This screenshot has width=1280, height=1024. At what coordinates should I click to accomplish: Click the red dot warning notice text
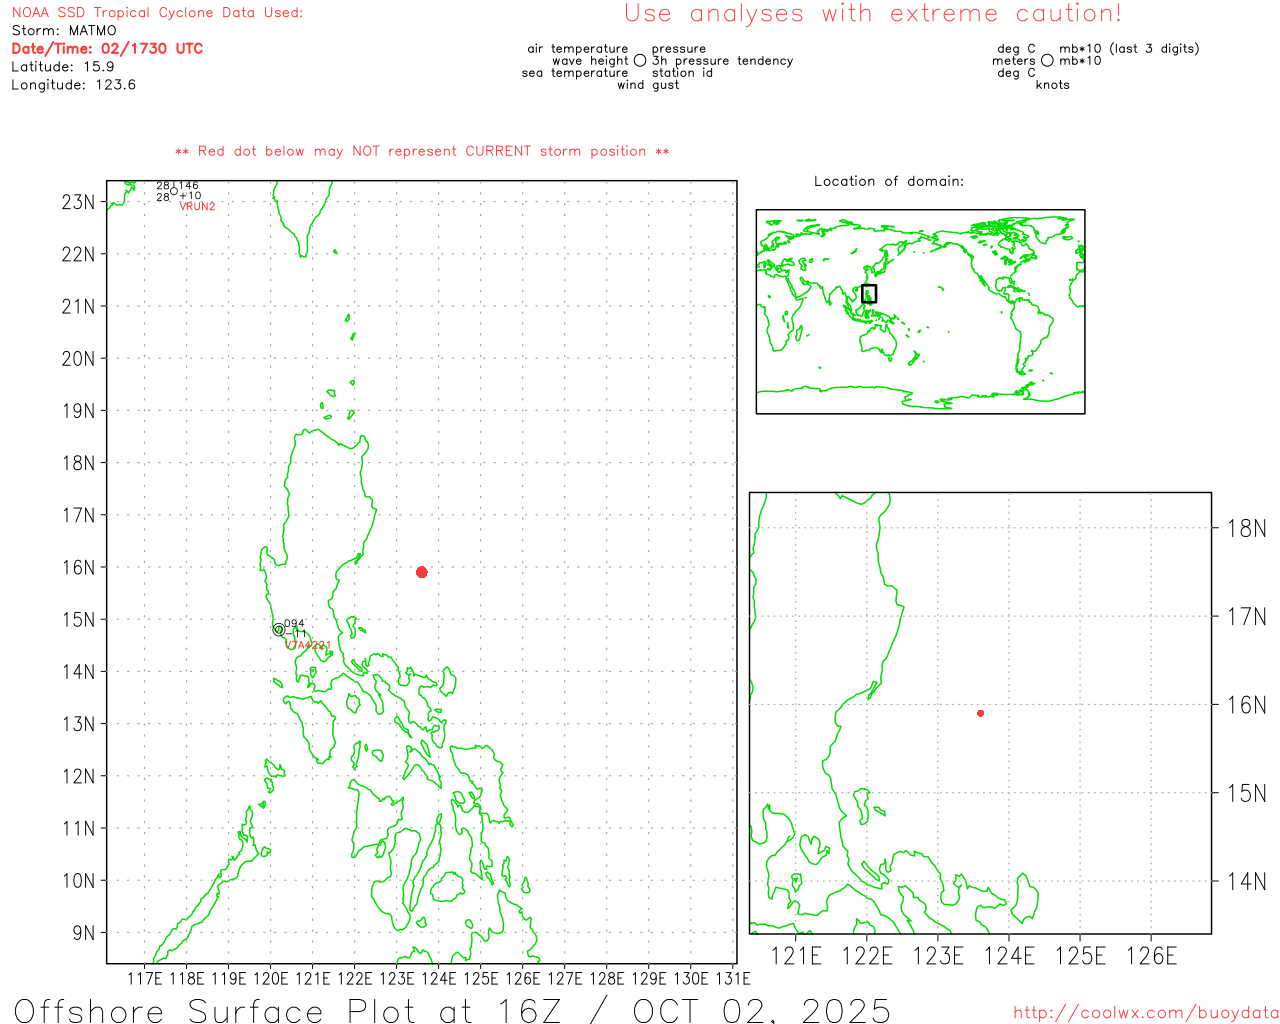click(x=422, y=152)
